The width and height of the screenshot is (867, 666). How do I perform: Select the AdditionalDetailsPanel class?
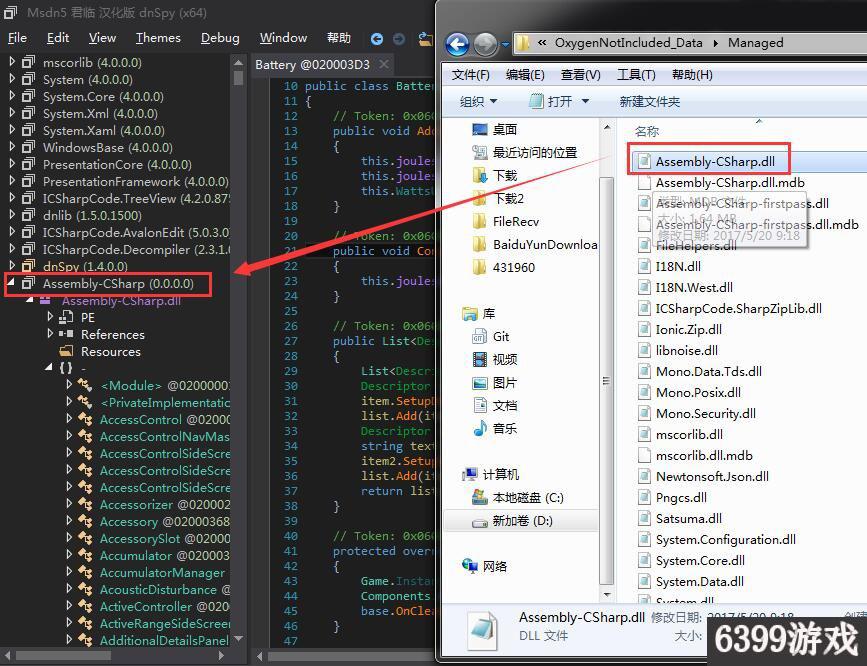click(x=164, y=641)
